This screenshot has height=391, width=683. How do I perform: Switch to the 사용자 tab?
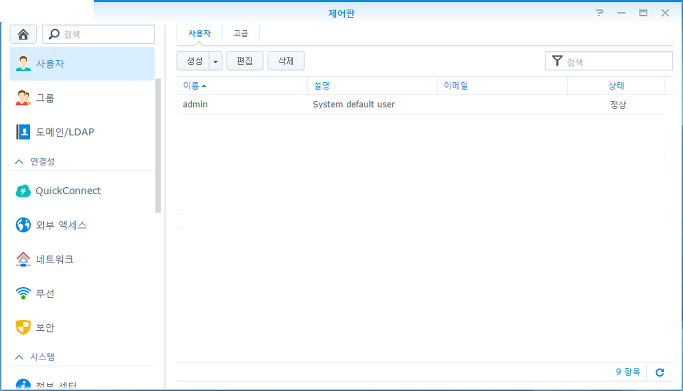click(x=199, y=33)
